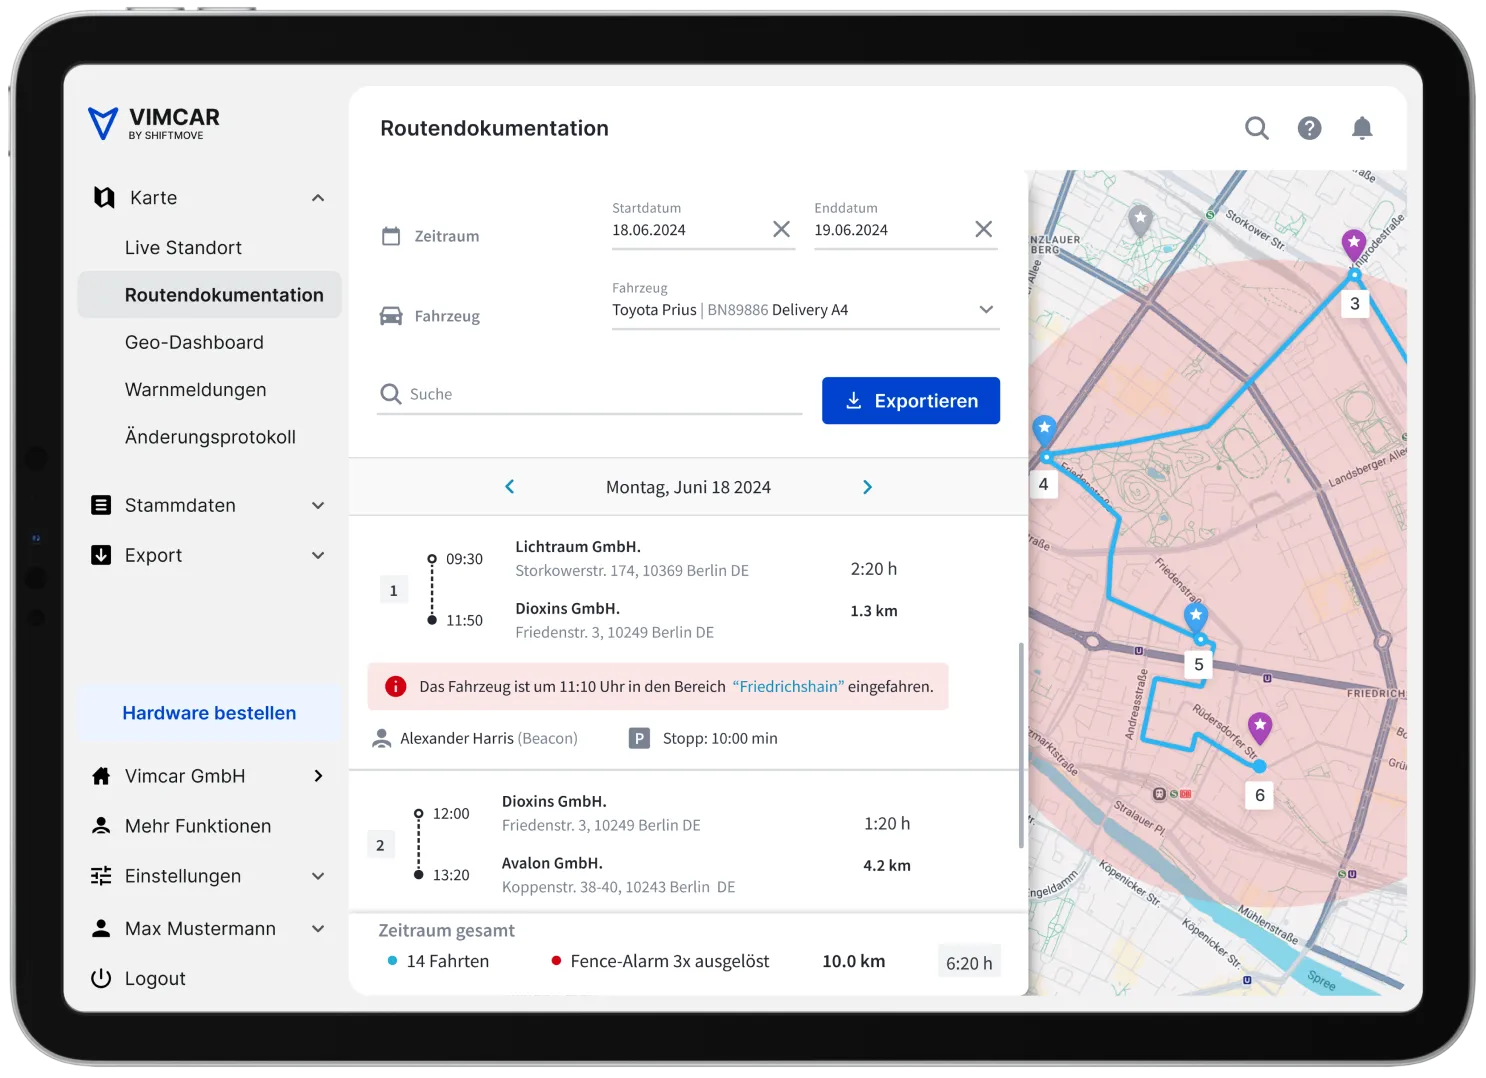Open the Vimcar GmbH submenu arrow
This screenshot has height=1078, width=1486.
318,776
